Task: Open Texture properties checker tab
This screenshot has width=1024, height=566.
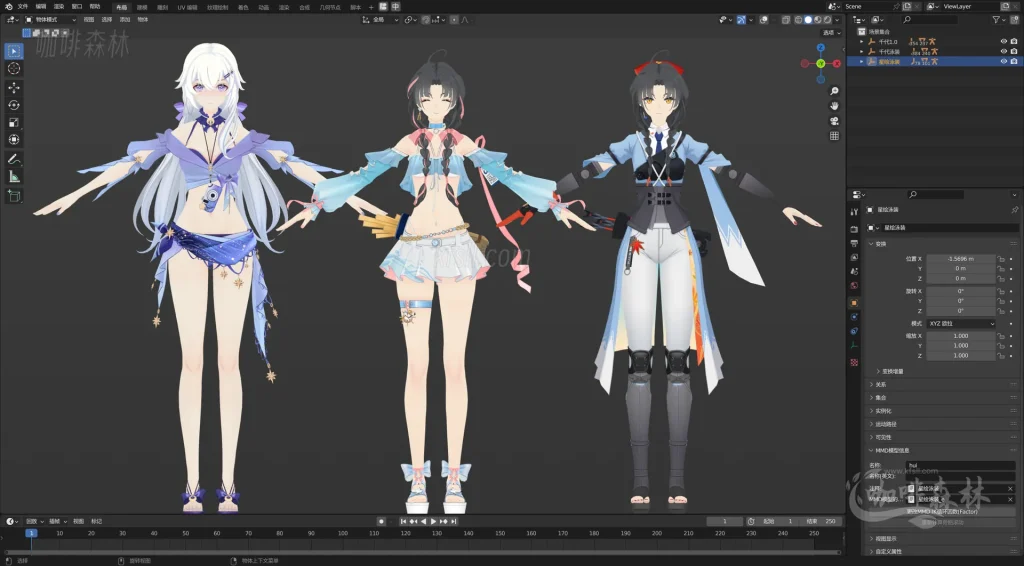Action: (854, 362)
